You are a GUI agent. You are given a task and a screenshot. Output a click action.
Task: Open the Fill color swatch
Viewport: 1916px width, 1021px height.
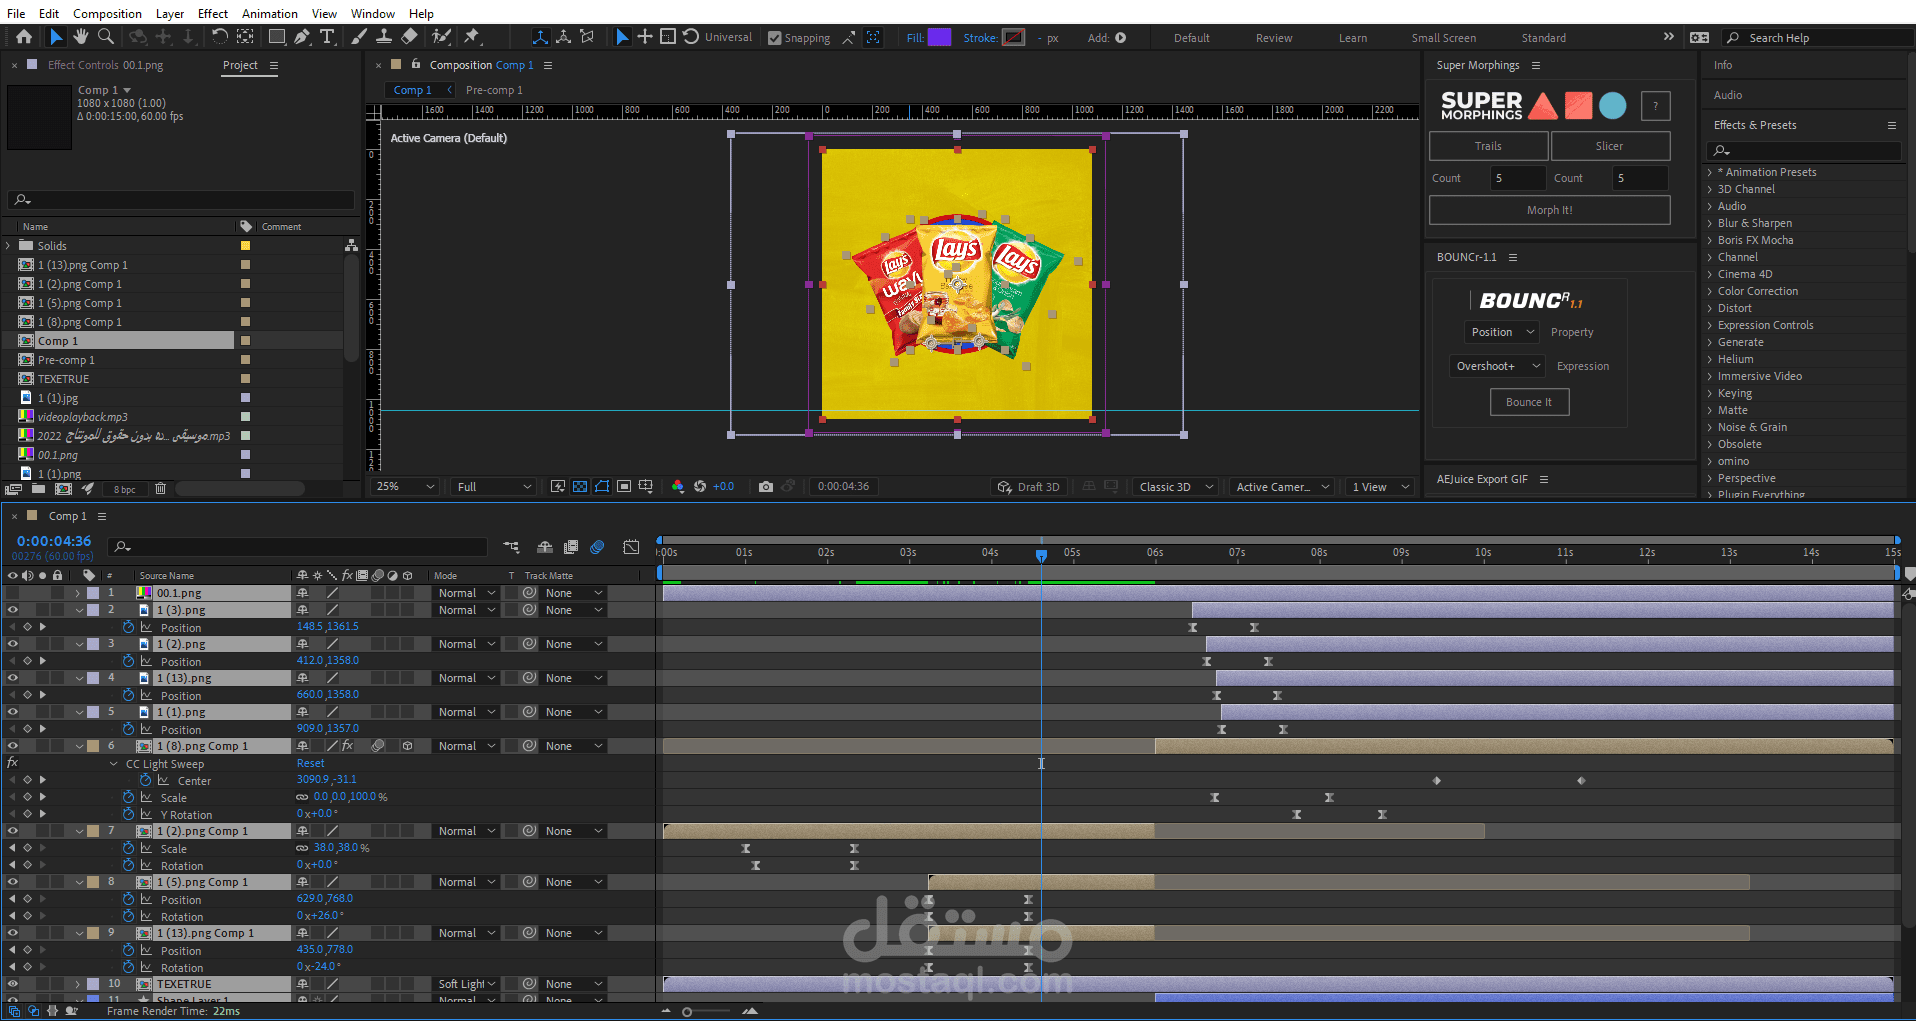pyautogui.click(x=939, y=37)
